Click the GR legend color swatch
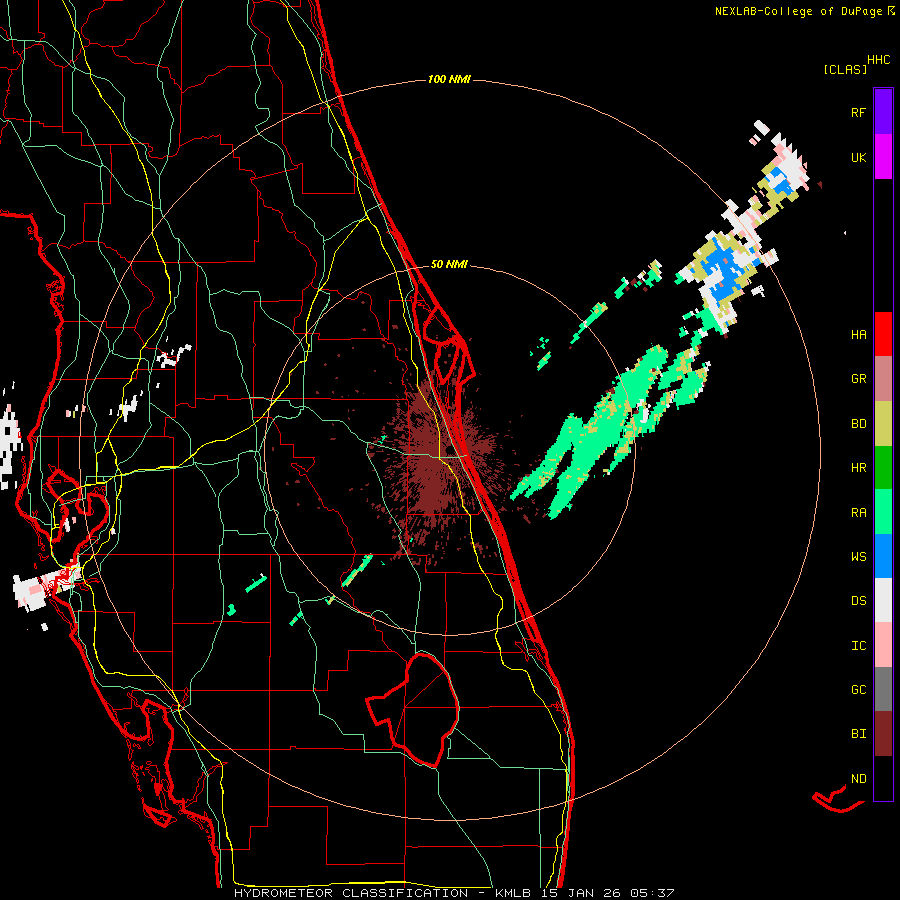This screenshot has width=900, height=900. [883, 379]
